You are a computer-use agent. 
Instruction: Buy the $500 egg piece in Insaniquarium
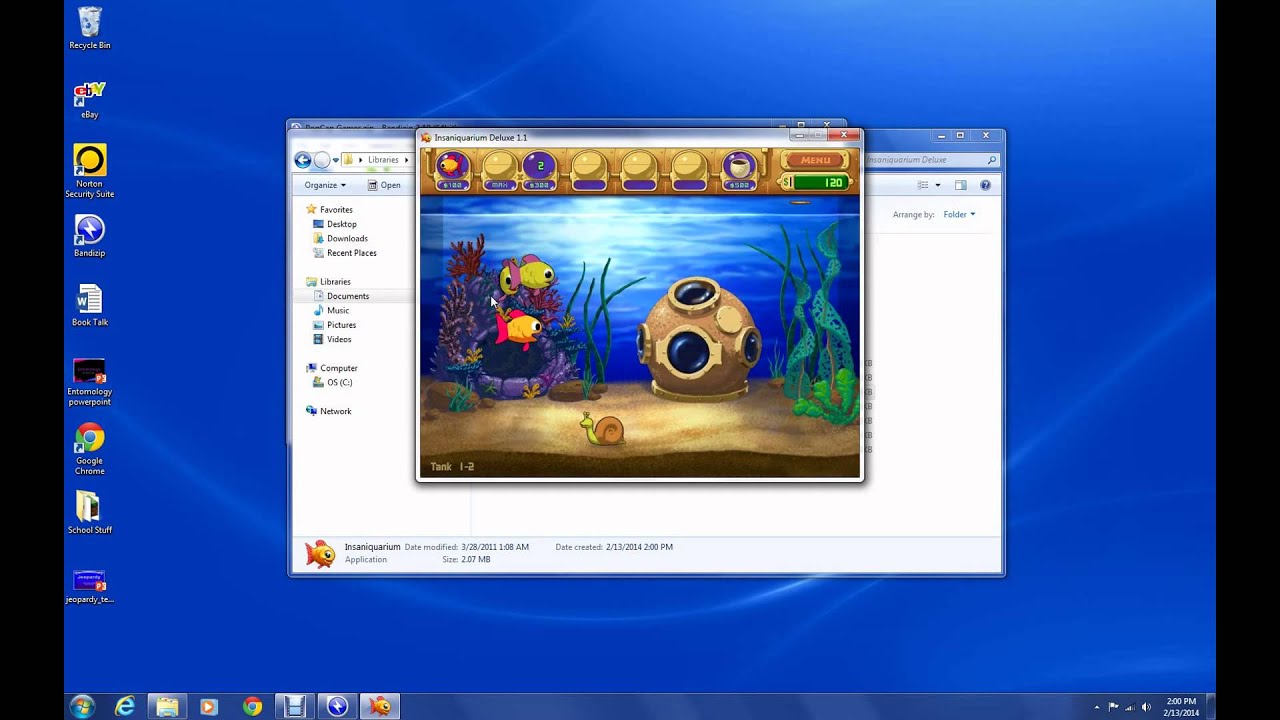coord(740,168)
